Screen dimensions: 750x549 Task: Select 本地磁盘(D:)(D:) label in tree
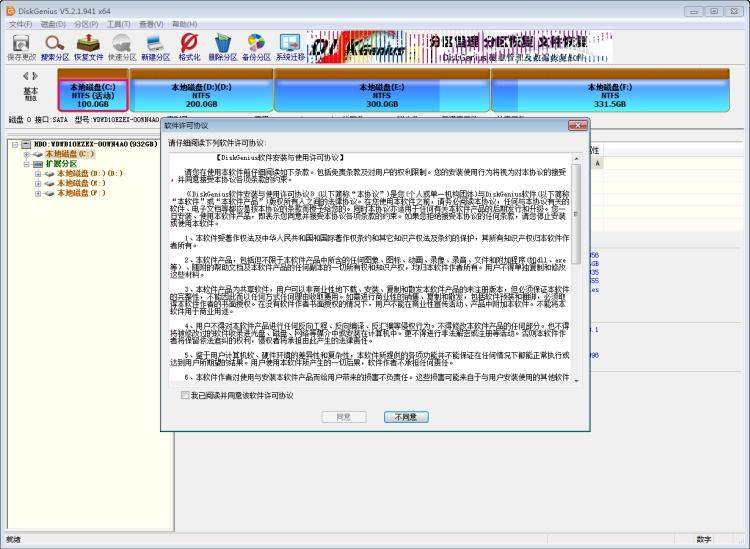90,174
